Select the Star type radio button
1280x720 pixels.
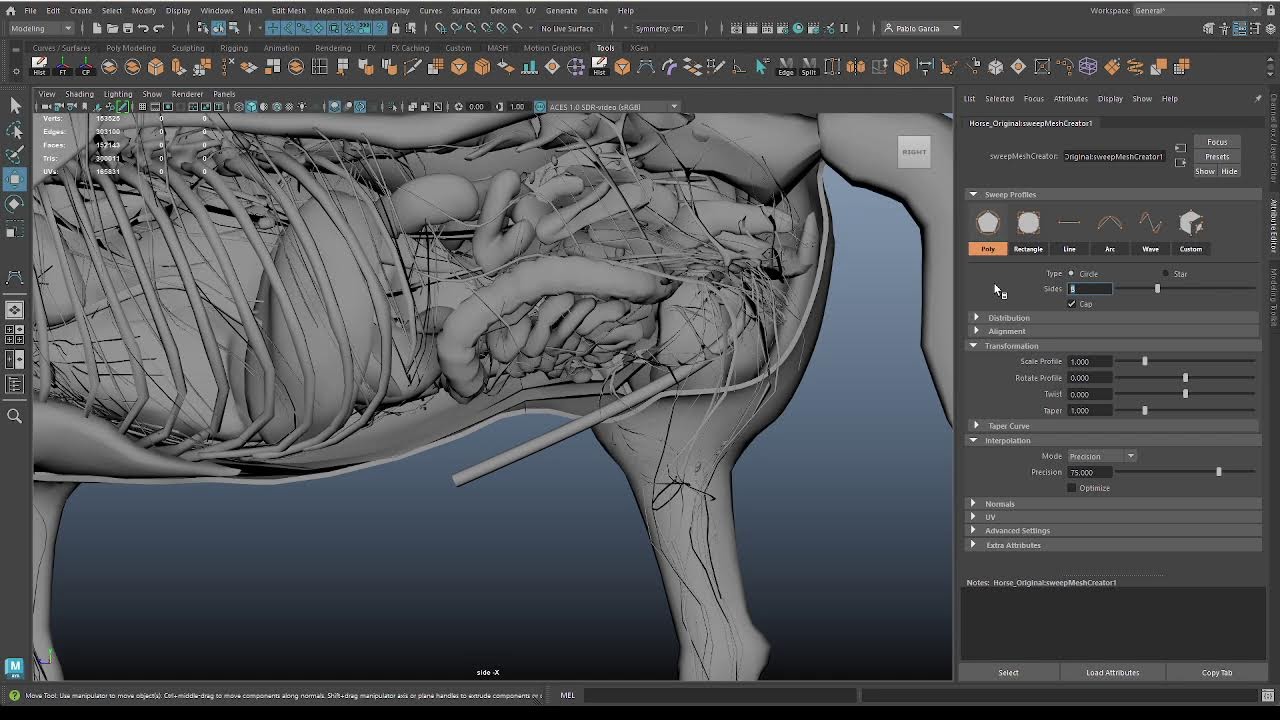point(1165,273)
